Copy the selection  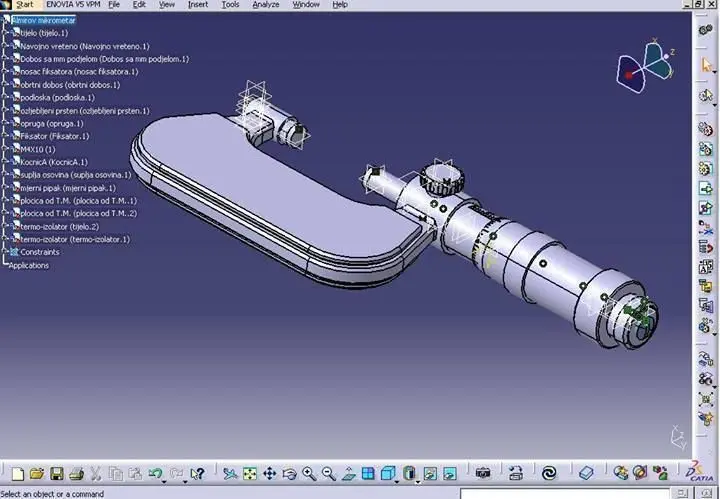point(115,473)
